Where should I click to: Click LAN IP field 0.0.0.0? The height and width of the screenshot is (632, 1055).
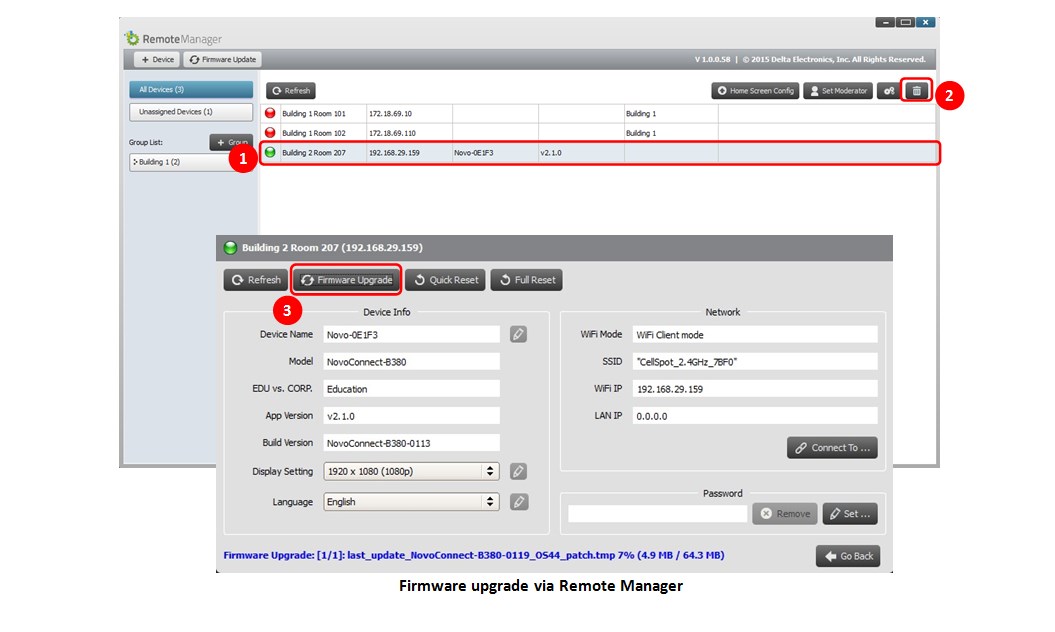755,416
